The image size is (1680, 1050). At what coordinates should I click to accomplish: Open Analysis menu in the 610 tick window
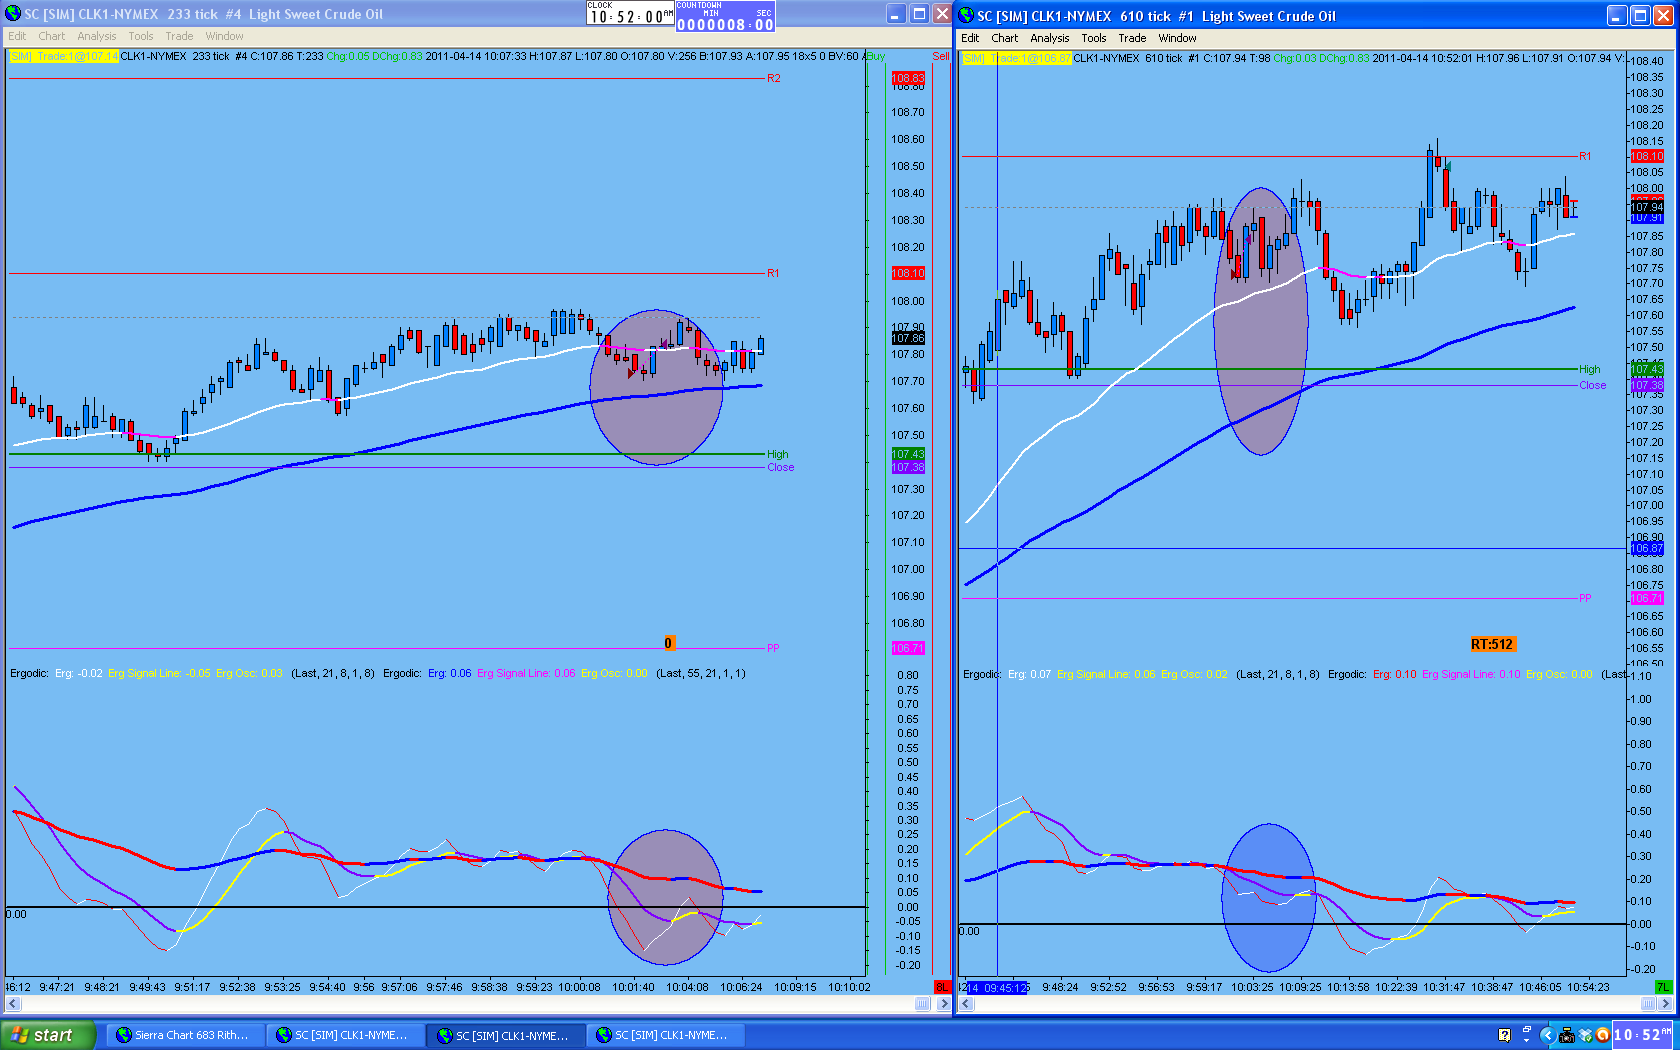tap(1050, 38)
